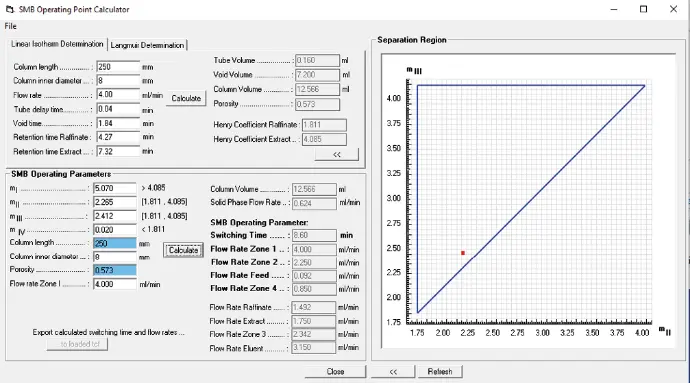Click the Close button at bottom
This screenshot has width=690, height=389.
pos(335,372)
